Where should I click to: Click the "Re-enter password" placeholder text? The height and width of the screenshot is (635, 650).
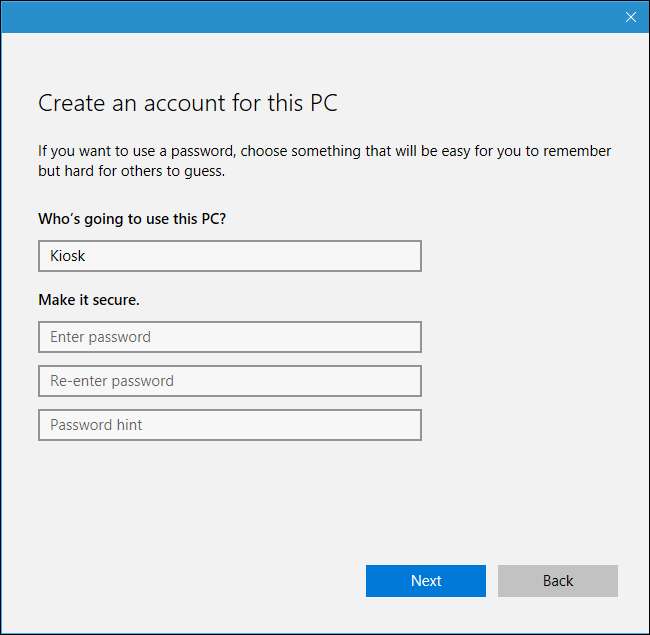coord(112,381)
